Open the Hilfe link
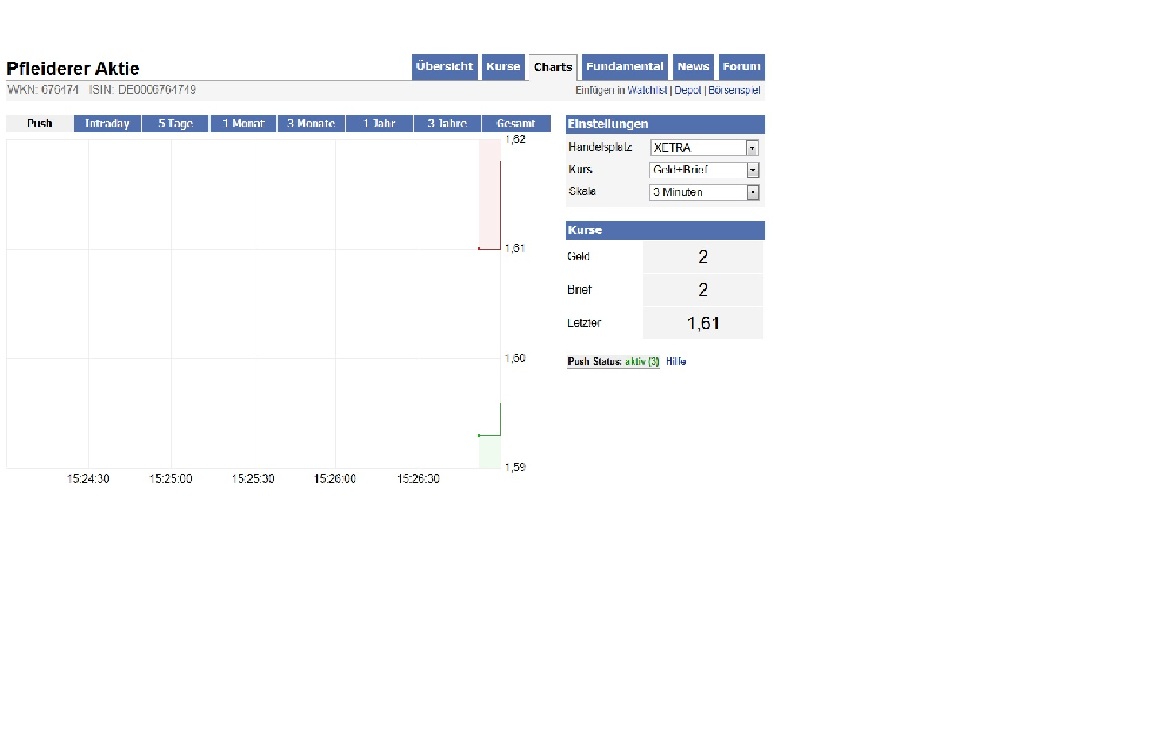This screenshot has width=1152, height=737. coord(676,362)
